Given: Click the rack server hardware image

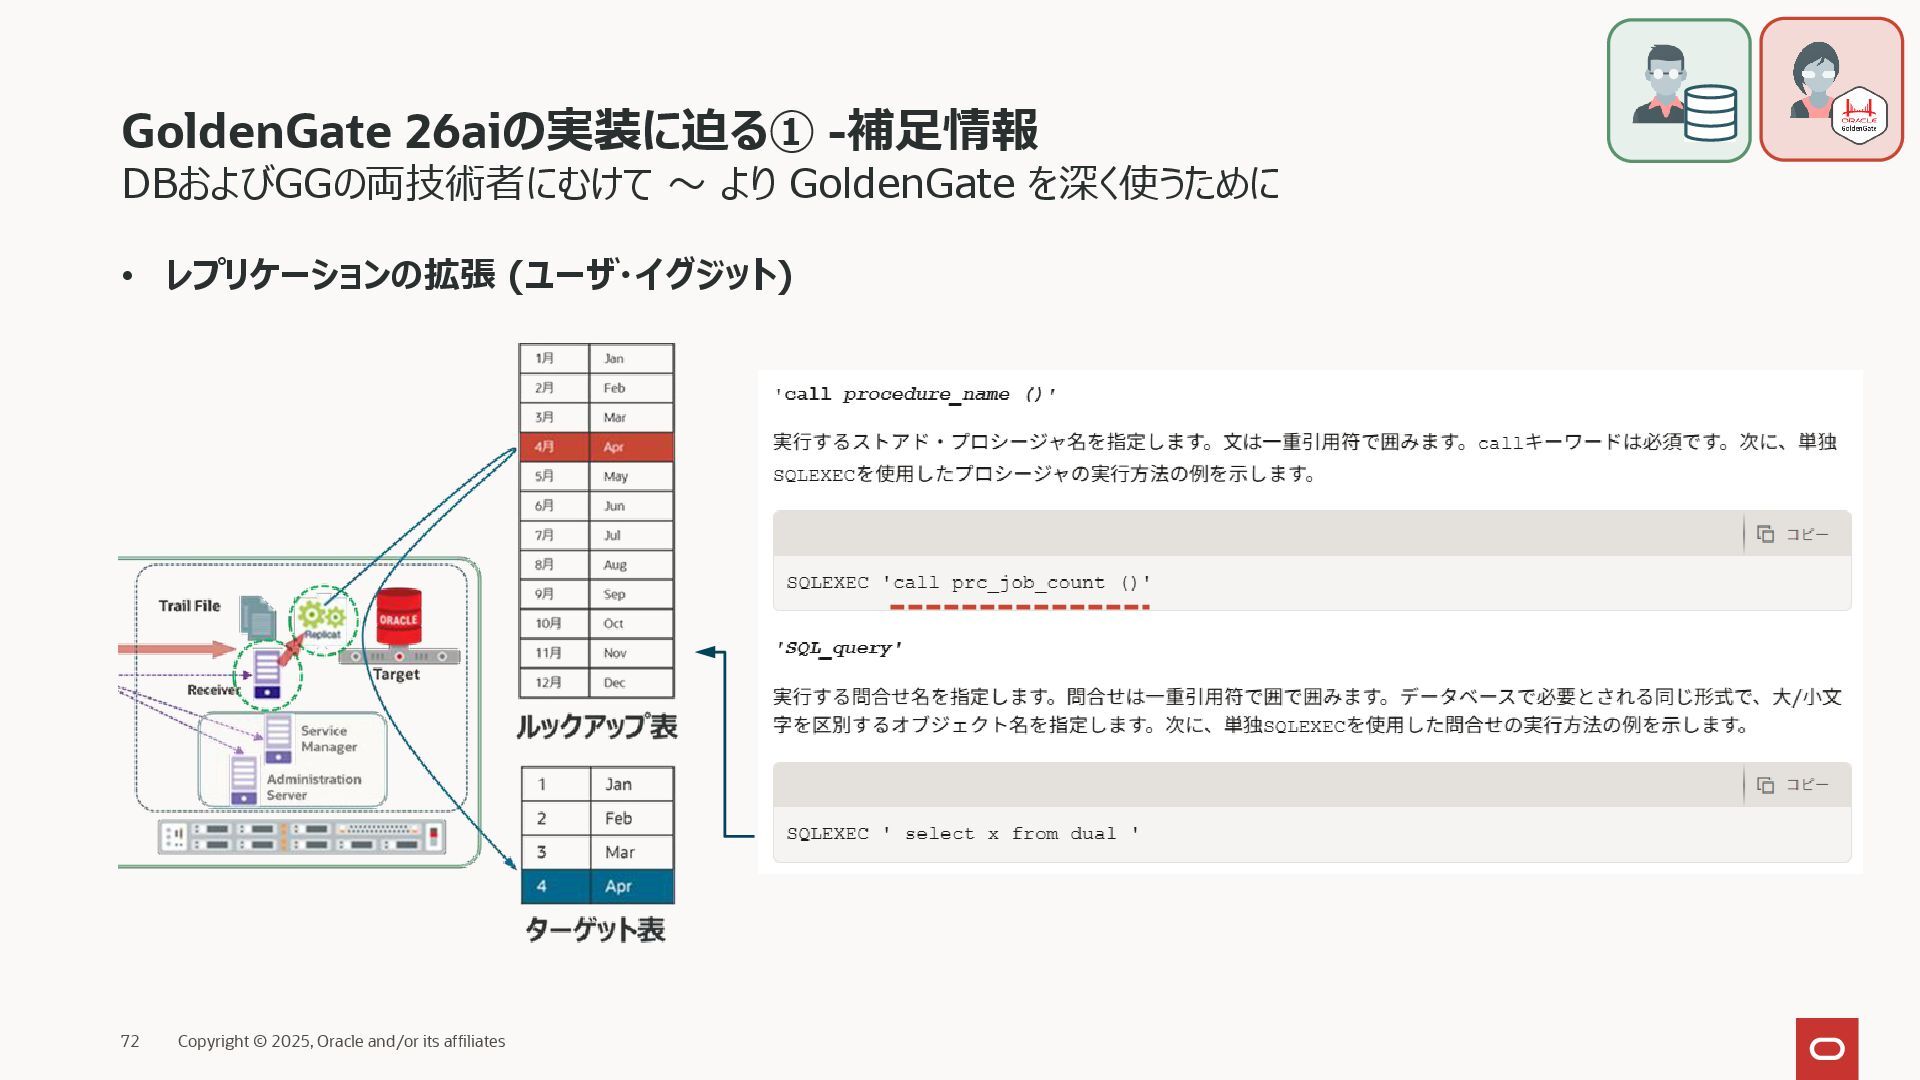Looking at the screenshot, I should point(302,836).
